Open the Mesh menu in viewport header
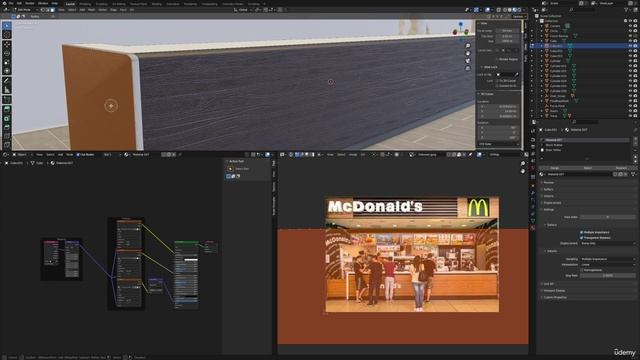 91,10
